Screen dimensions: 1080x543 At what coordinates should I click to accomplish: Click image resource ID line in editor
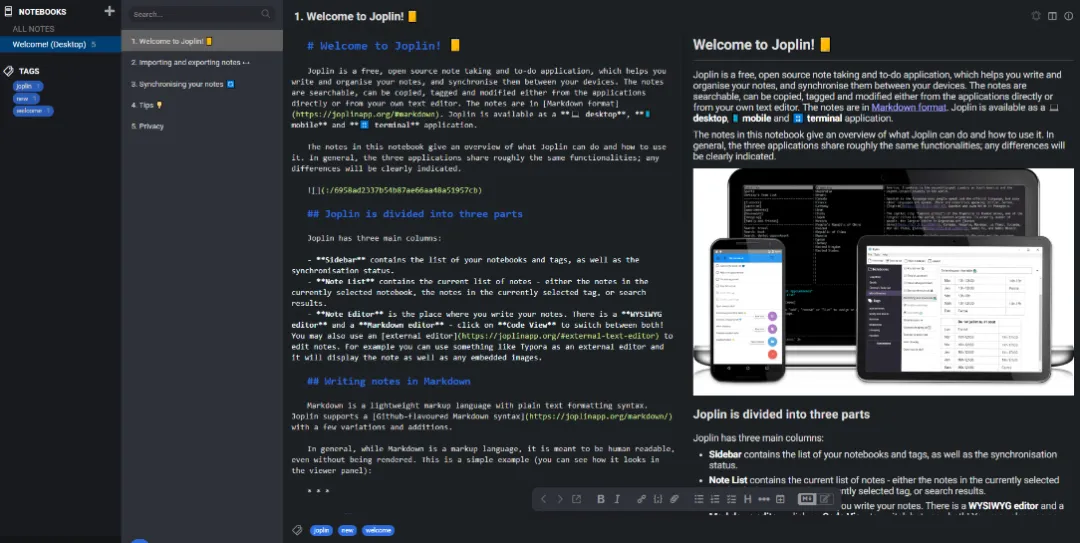(x=395, y=190)
